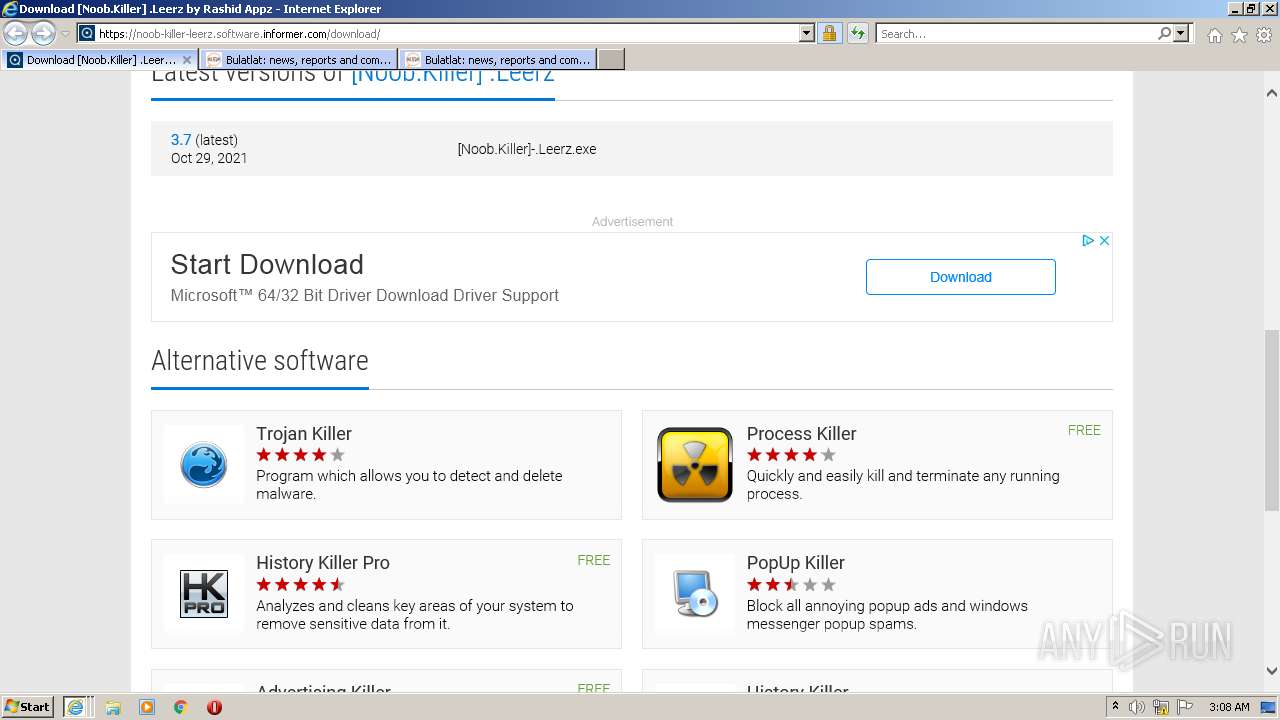
Task: Click the AdChoices triangle icon
Action: coord(1088,241)
